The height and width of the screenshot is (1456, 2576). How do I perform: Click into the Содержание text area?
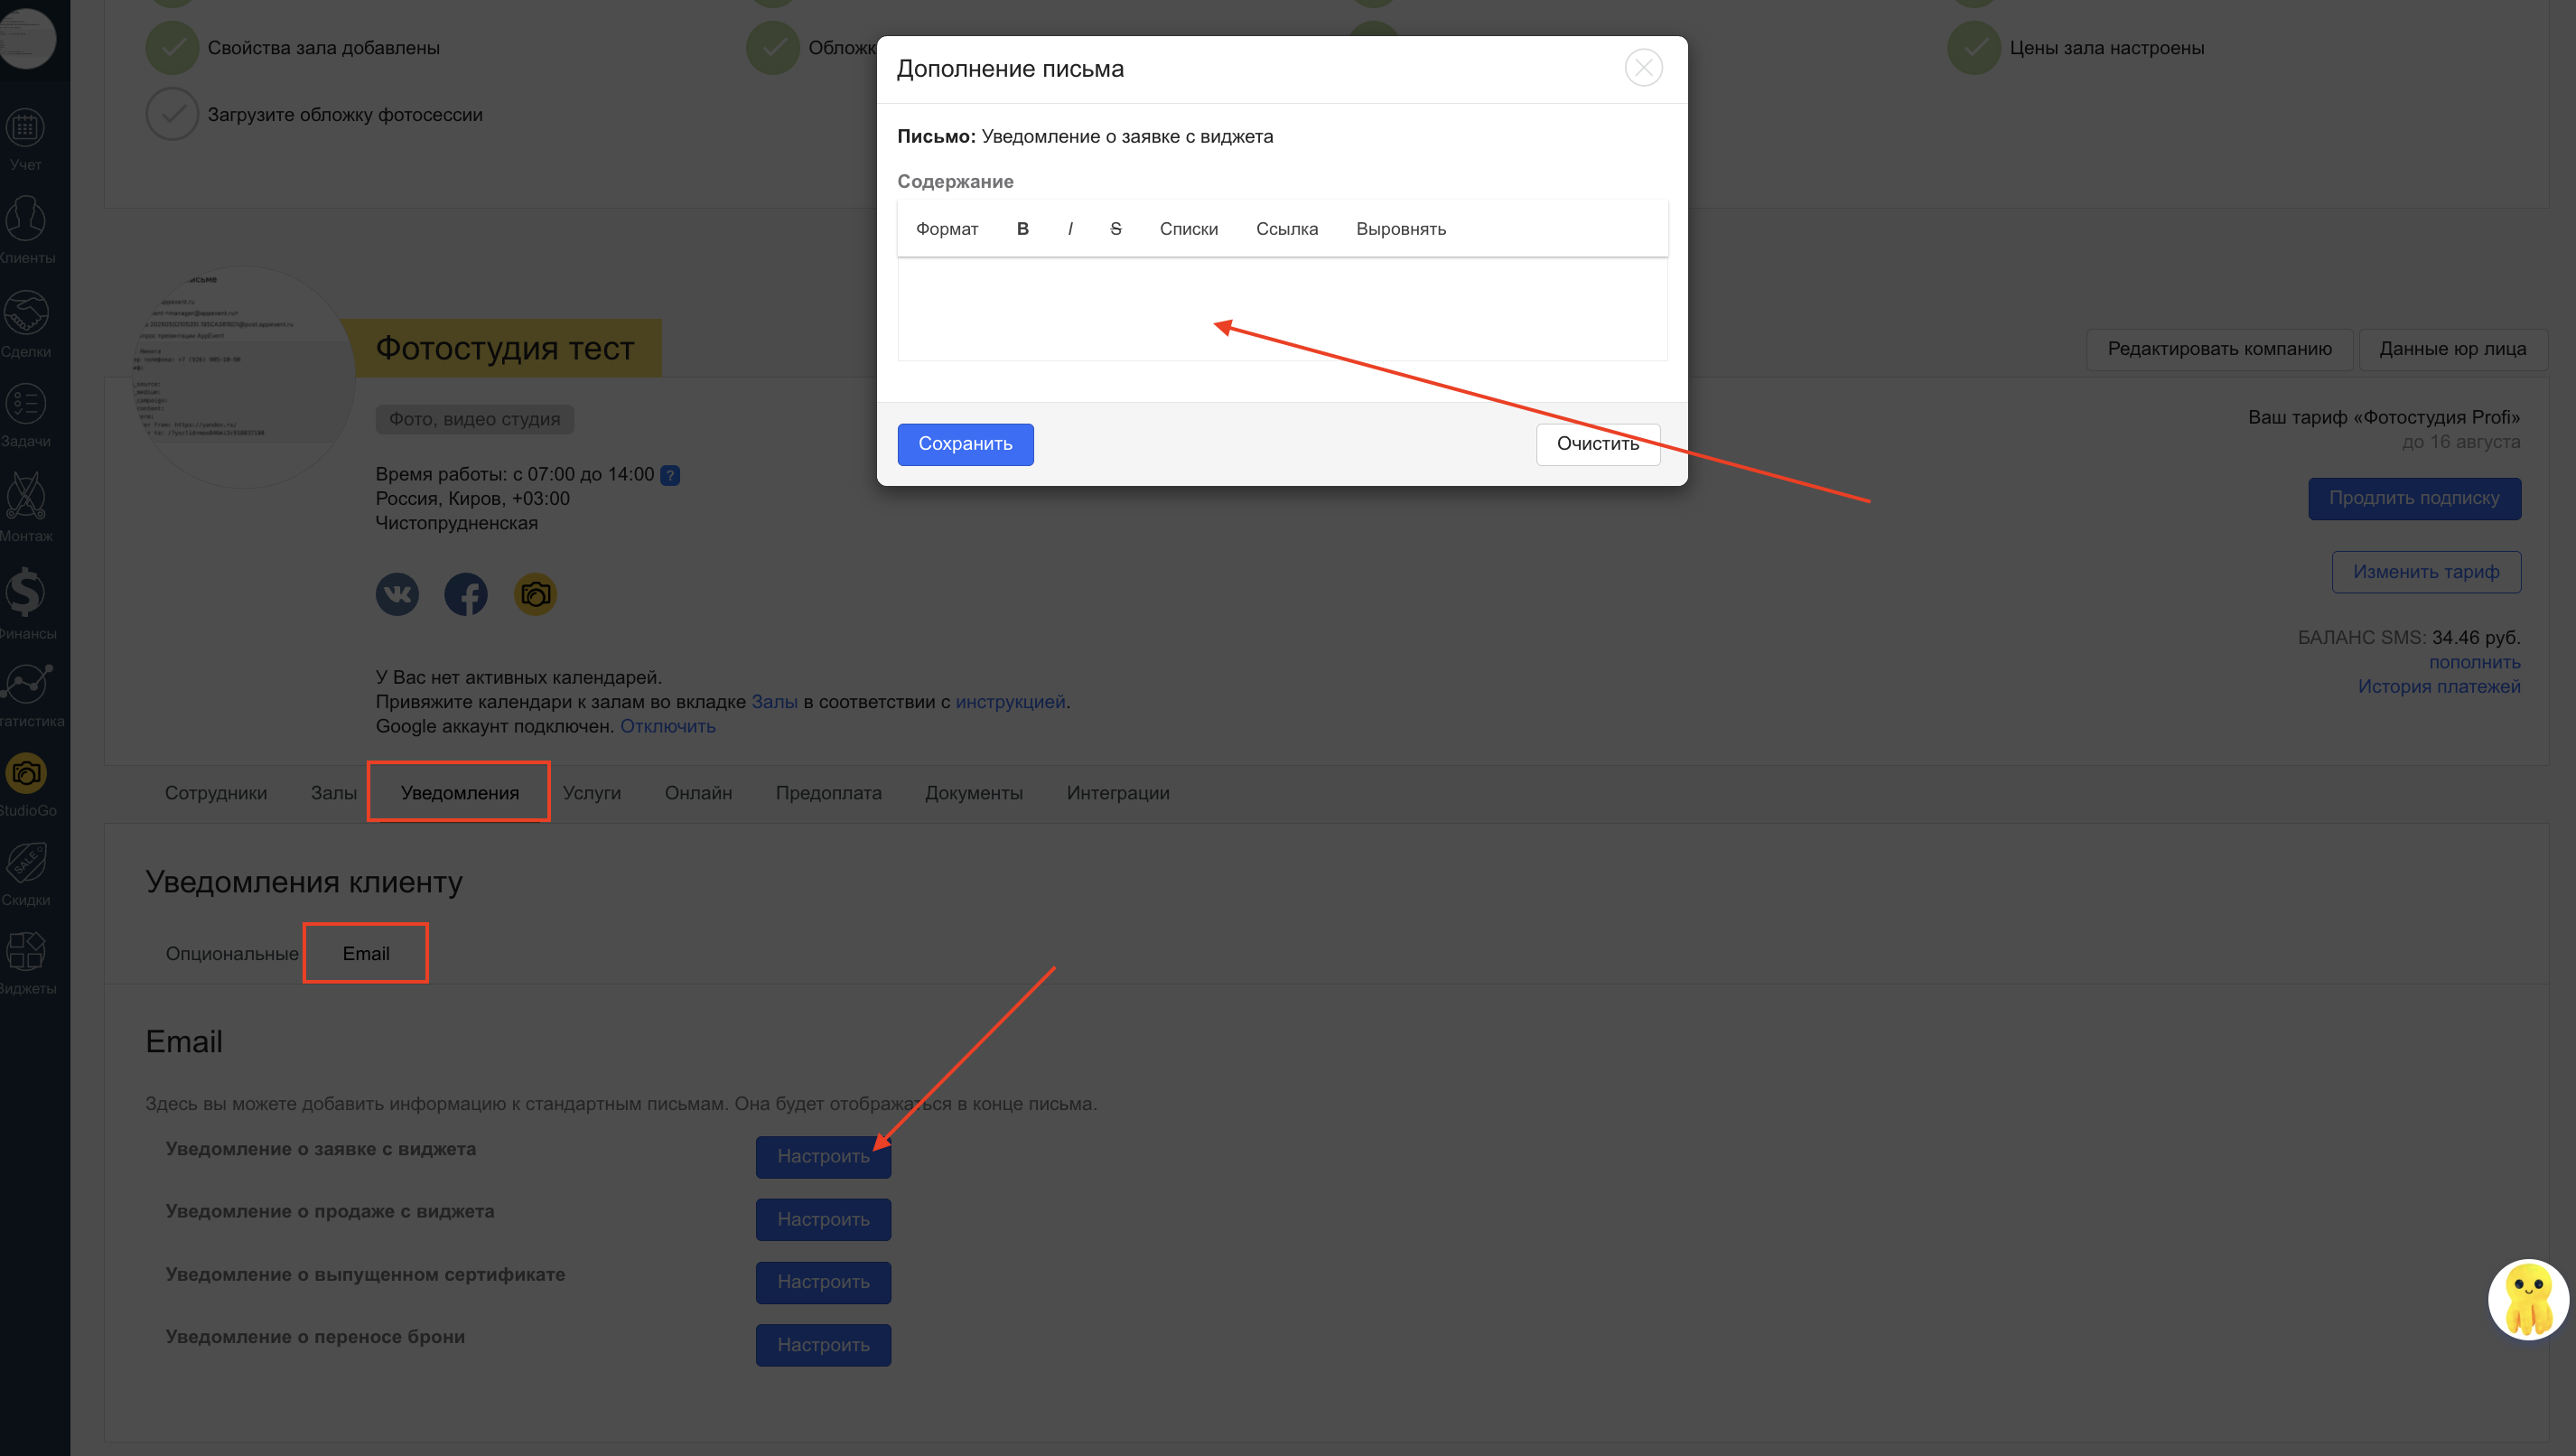pyautogui.click(x=1282, y=309)
